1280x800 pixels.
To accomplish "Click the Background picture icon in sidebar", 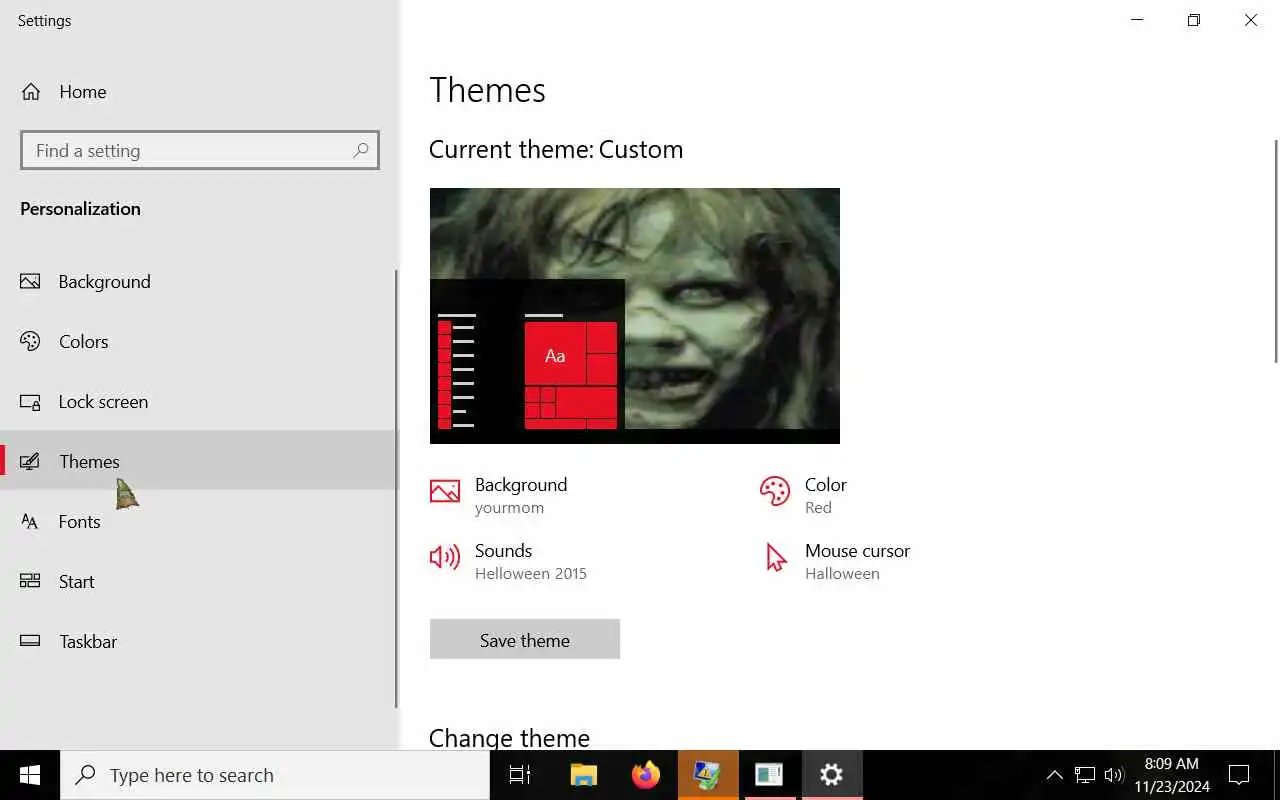I will (30, 282).
